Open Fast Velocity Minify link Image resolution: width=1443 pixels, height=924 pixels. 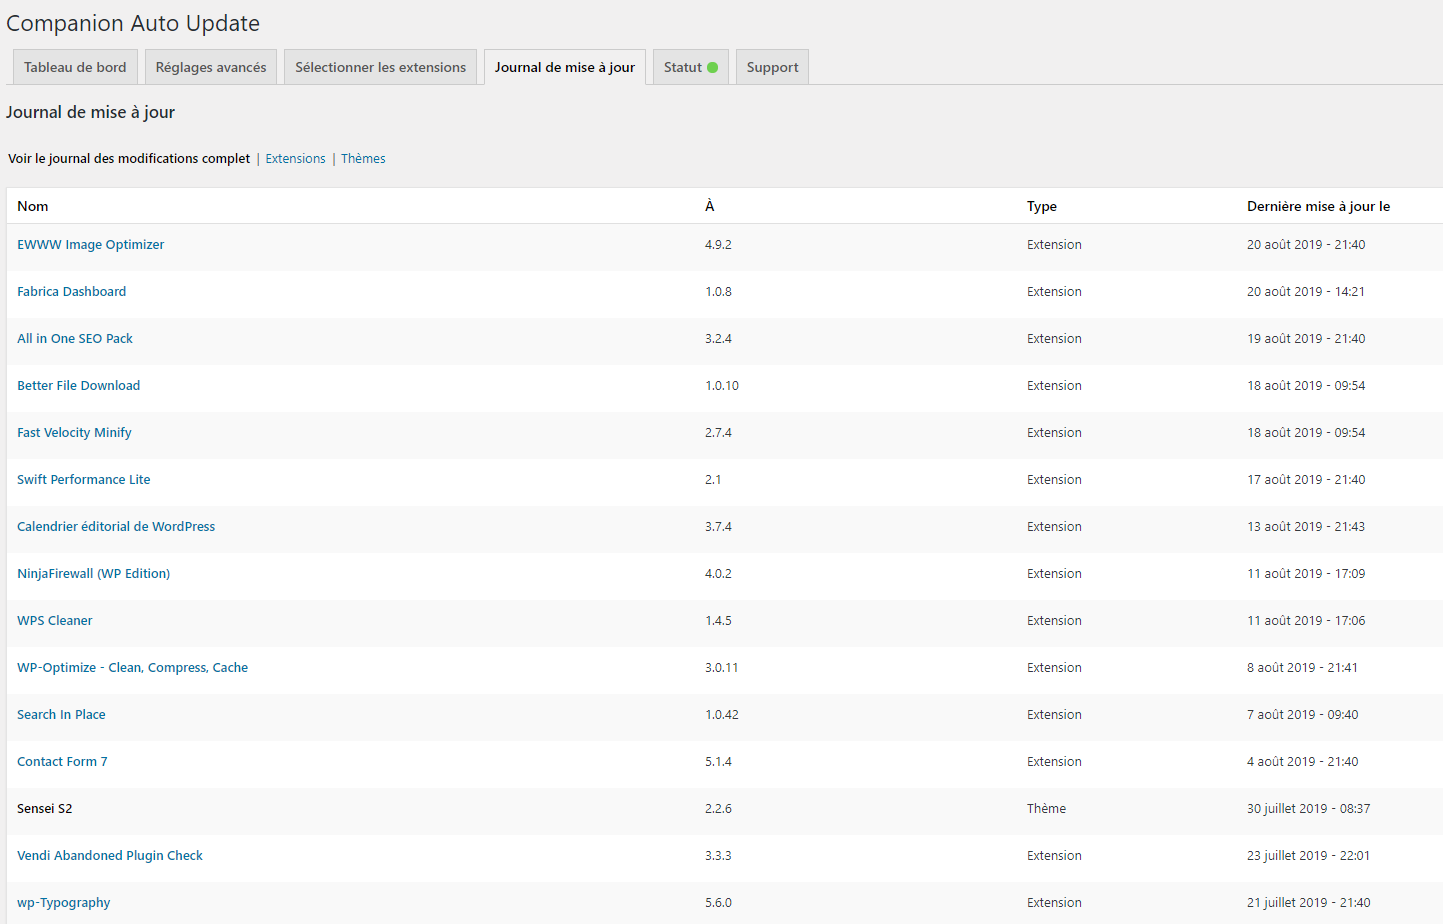pos(74,432)
